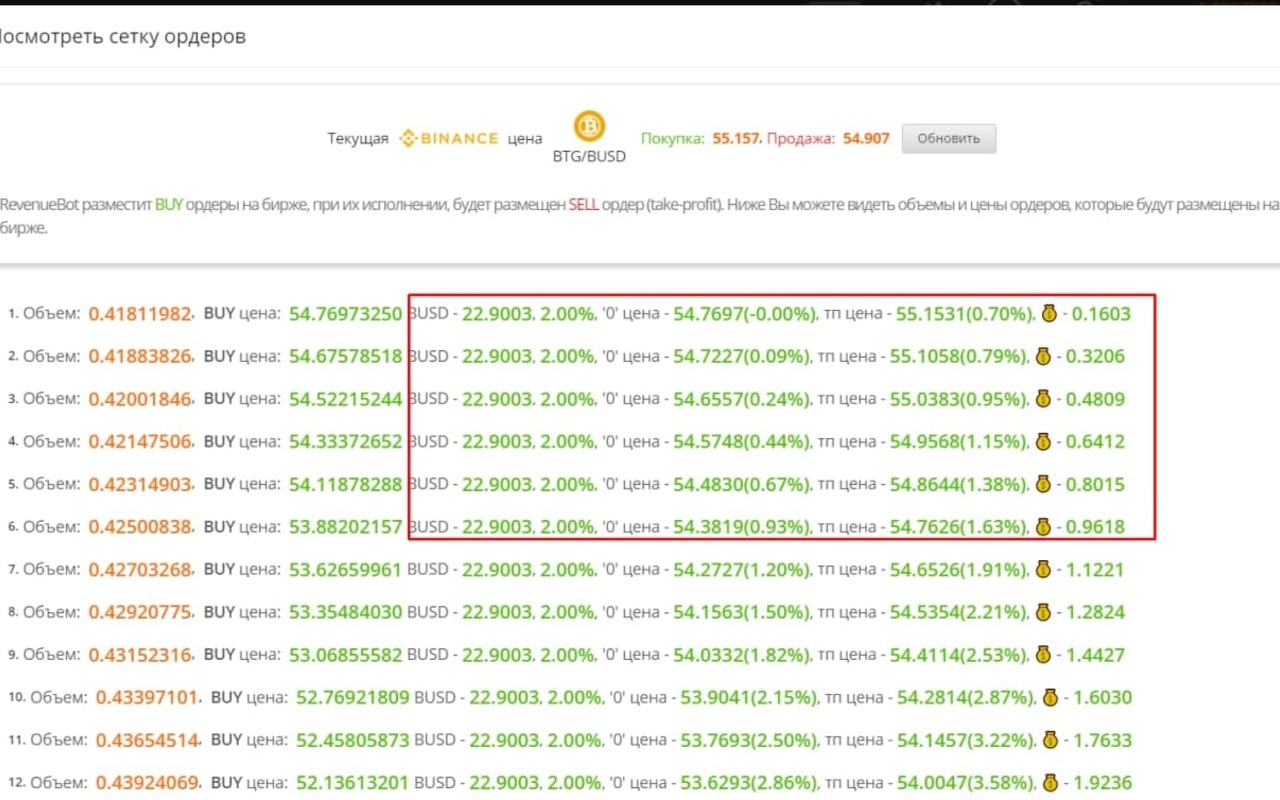Viewport: 1280px width, 800px height.
Task: Click volume 0.41883826 in row 2
Action: pos(140,356)
